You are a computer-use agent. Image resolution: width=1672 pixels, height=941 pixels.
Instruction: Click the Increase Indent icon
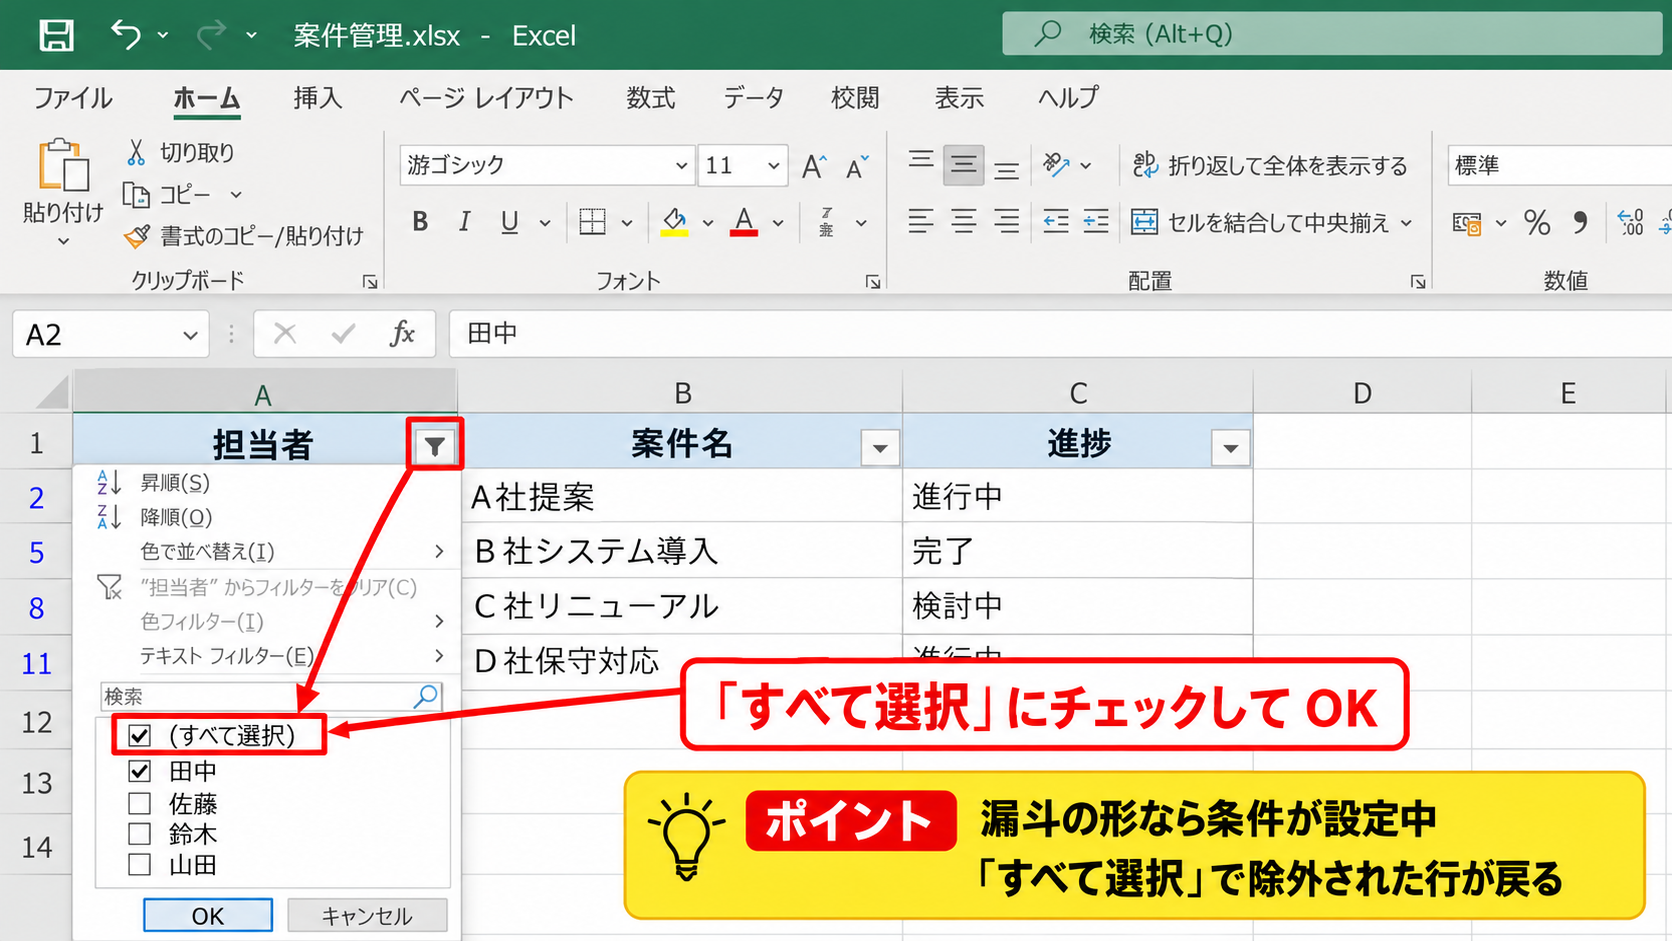pos(1096,221)
